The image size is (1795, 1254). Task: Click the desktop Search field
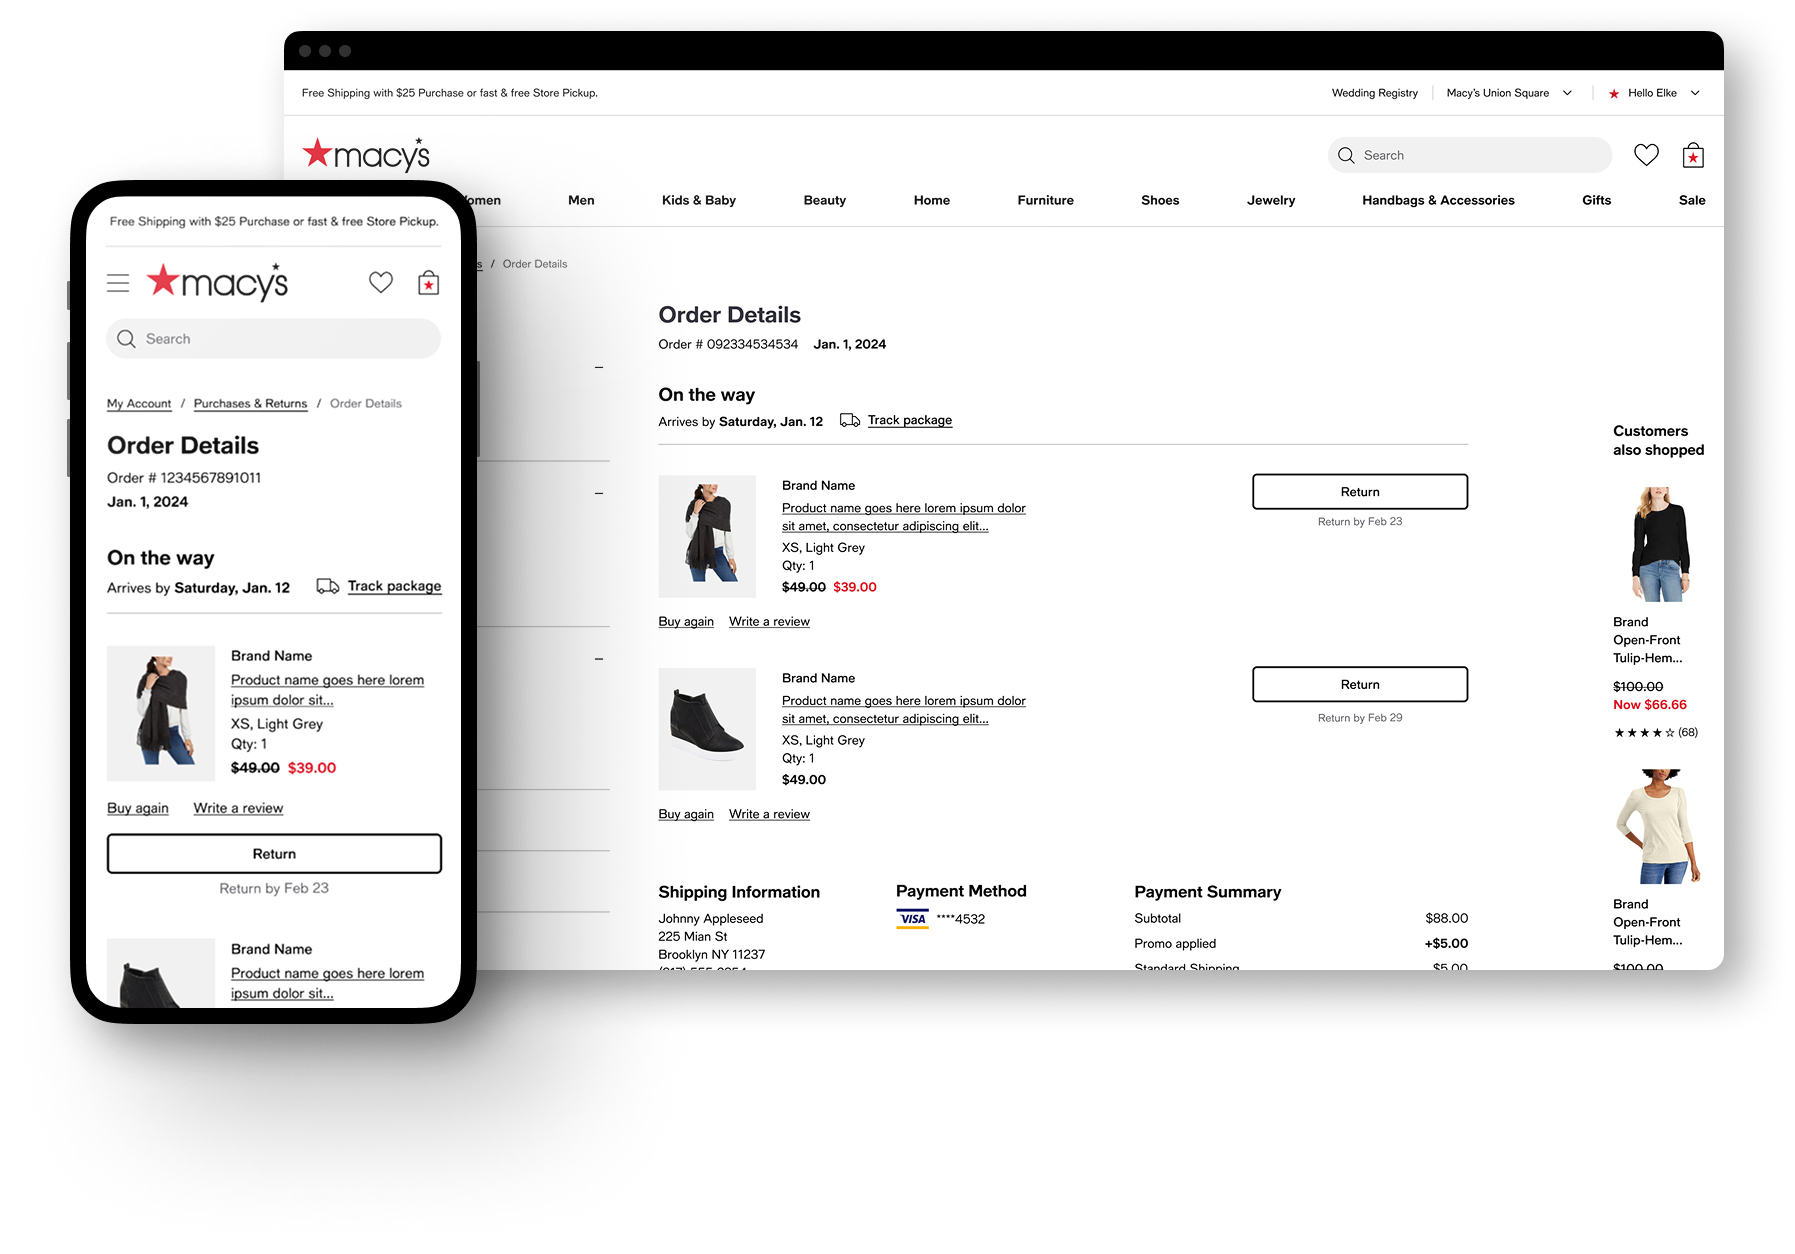click(x=1469, y=155)
